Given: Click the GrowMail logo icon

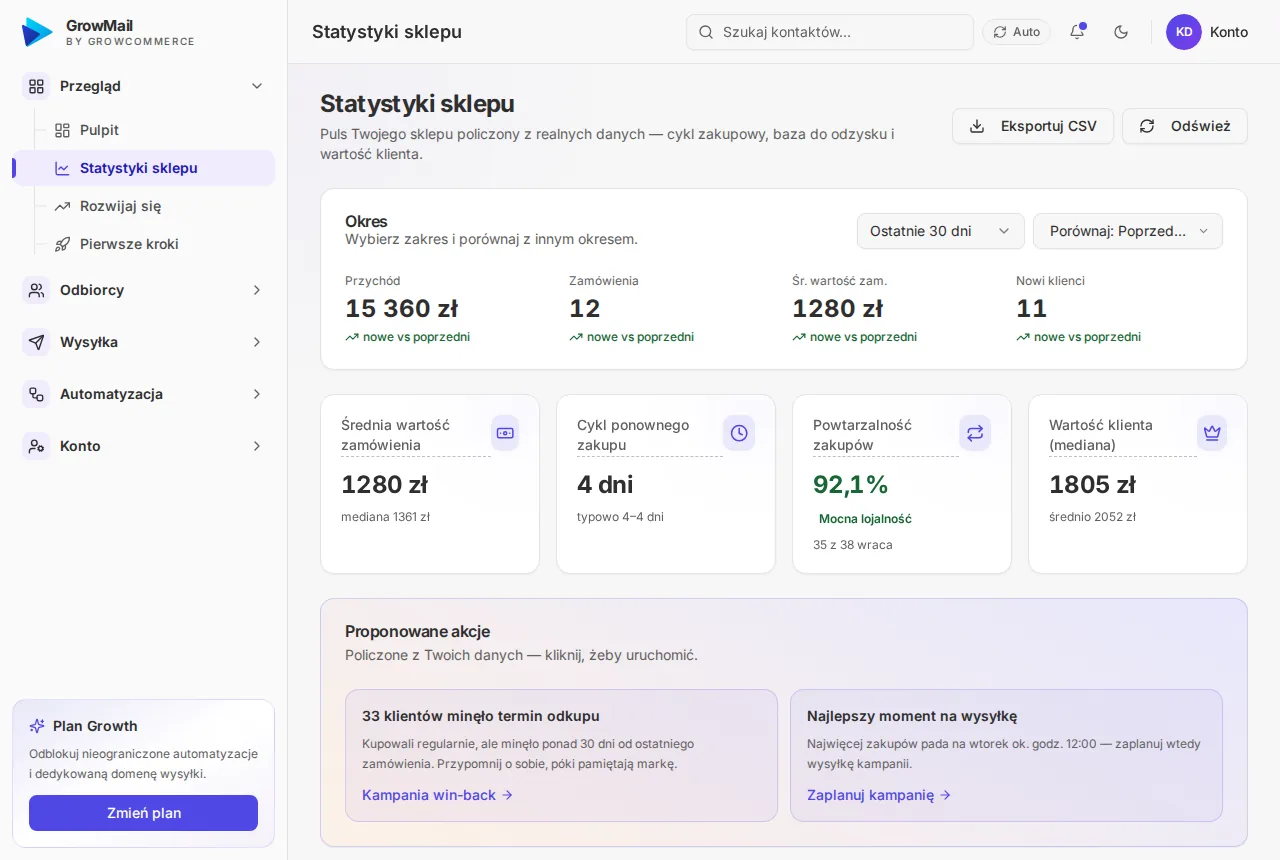Looking at the screenshot, I should point(37,32).
